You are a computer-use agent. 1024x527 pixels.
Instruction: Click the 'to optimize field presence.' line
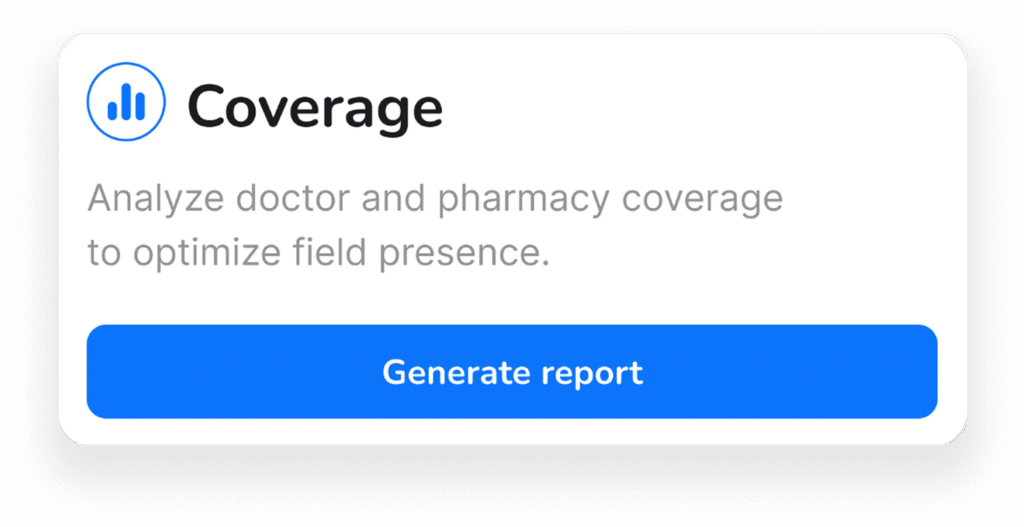318,253
